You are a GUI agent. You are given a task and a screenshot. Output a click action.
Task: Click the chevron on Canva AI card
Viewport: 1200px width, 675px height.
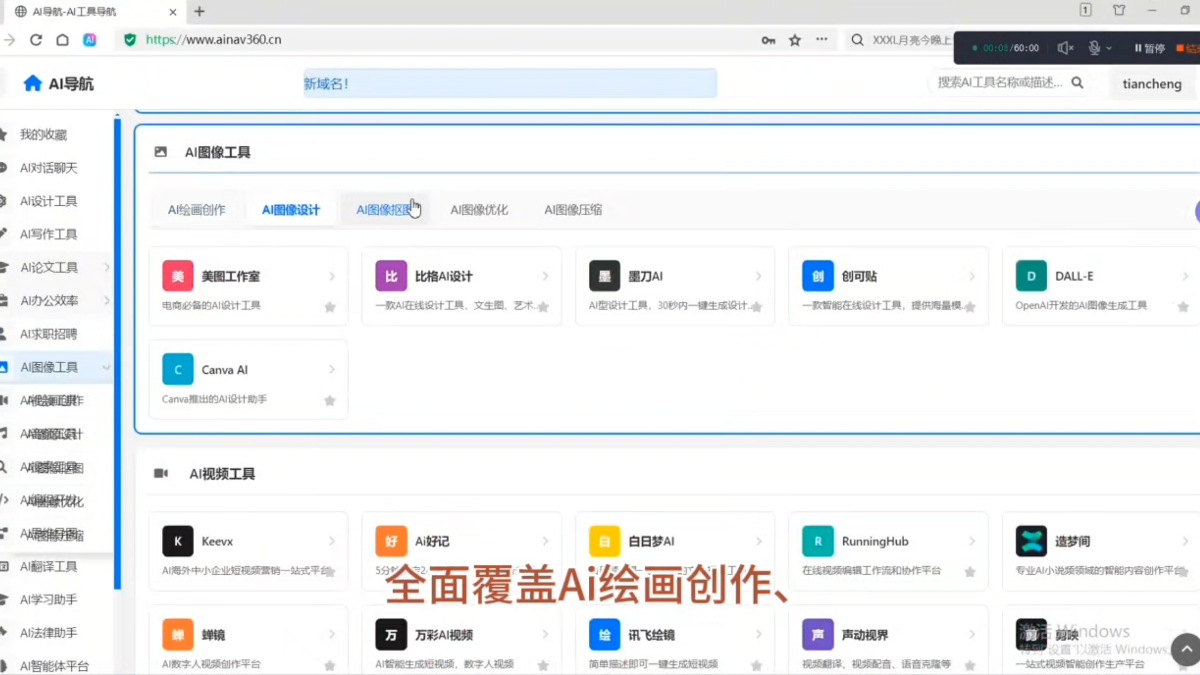click(x=332, y=369)
